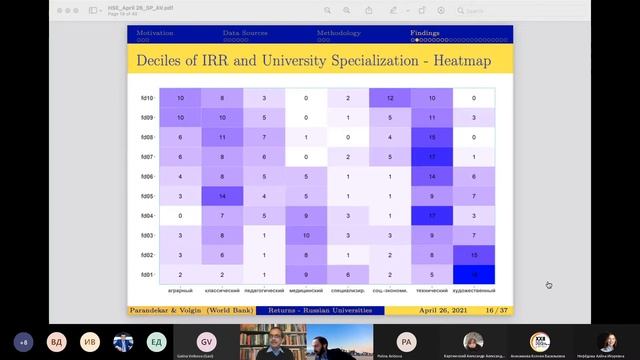Click the 'классический' column label
Viewport: 640px width, 360px height.
tap(222, 291)
